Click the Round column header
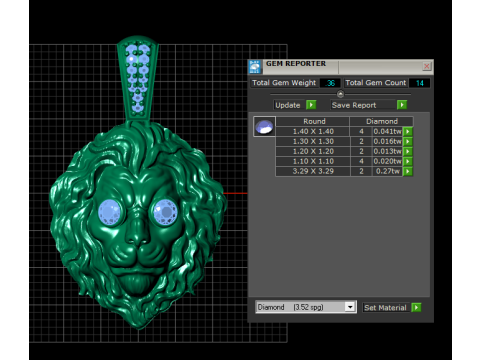Screen dimensions: 480x360 (x=314, y=121)
